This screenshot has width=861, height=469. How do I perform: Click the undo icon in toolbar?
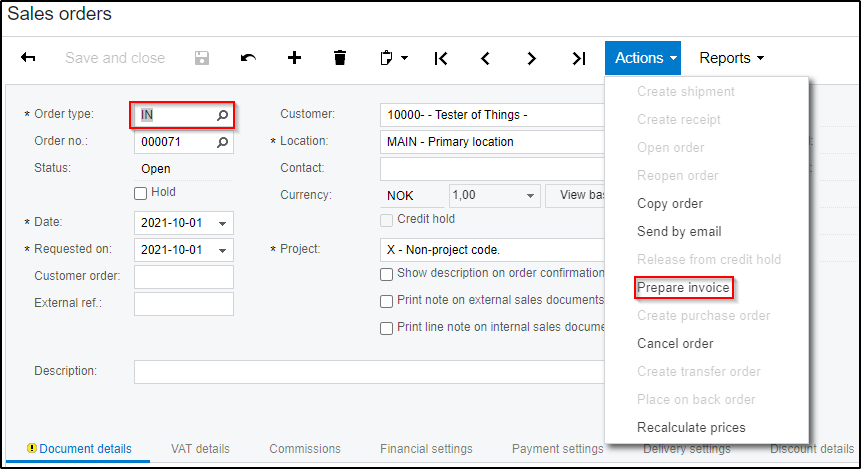click(x=248, y=58)
